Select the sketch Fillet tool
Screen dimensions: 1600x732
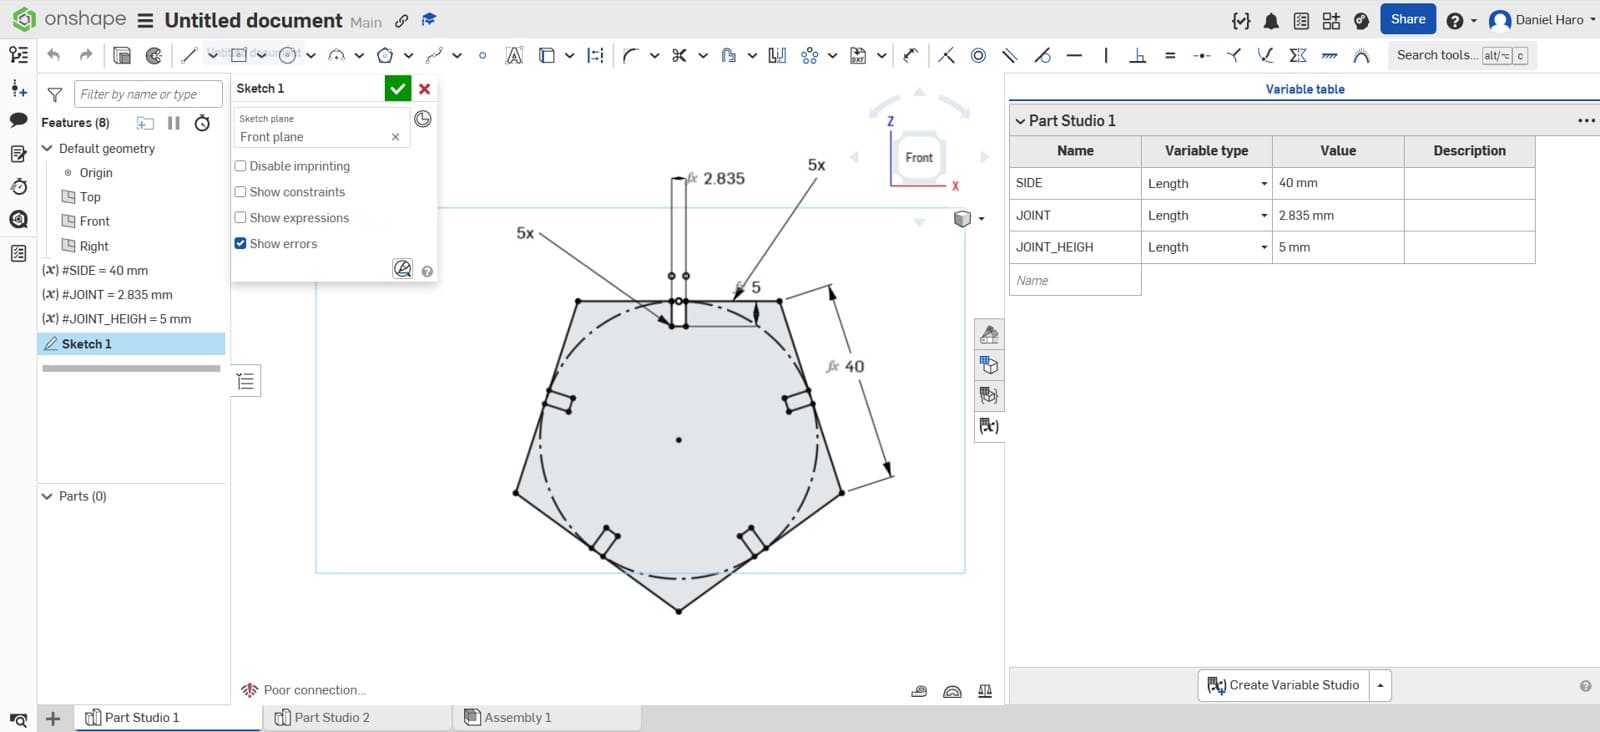pos(630,55)
